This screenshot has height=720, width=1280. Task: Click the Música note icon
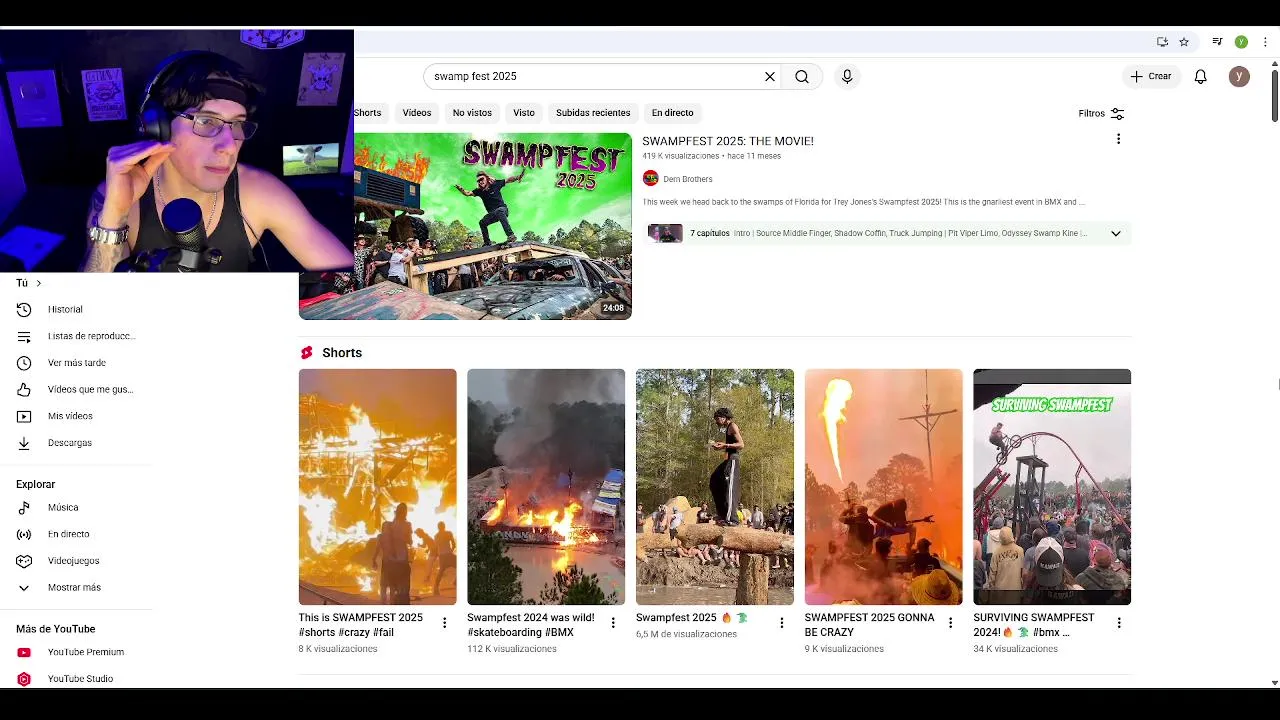click(x=24, y=508)
